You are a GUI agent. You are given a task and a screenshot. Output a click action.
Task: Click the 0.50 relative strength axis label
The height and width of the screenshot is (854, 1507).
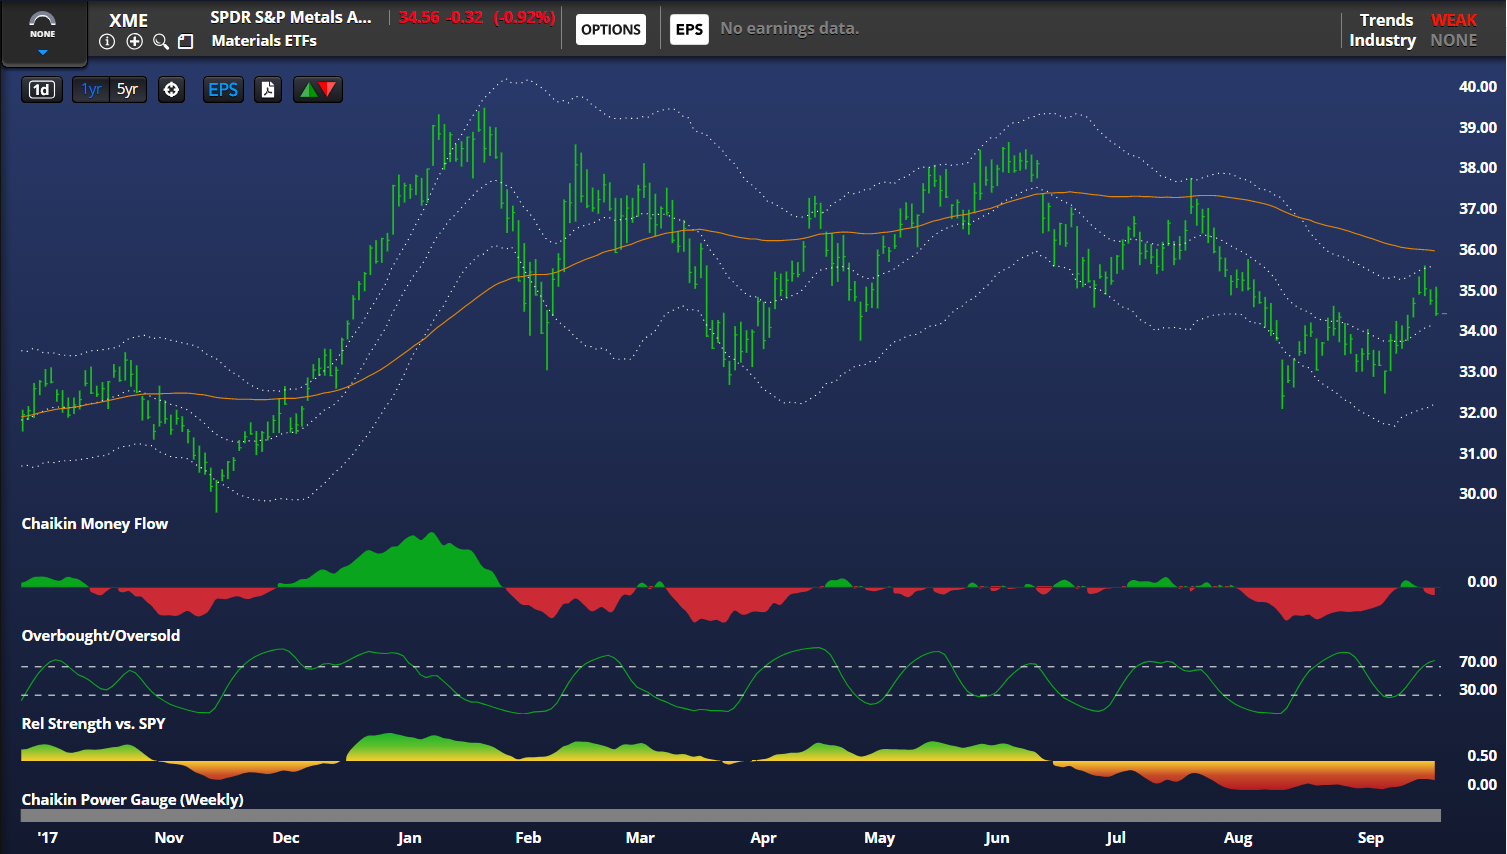pos(1482,756)
